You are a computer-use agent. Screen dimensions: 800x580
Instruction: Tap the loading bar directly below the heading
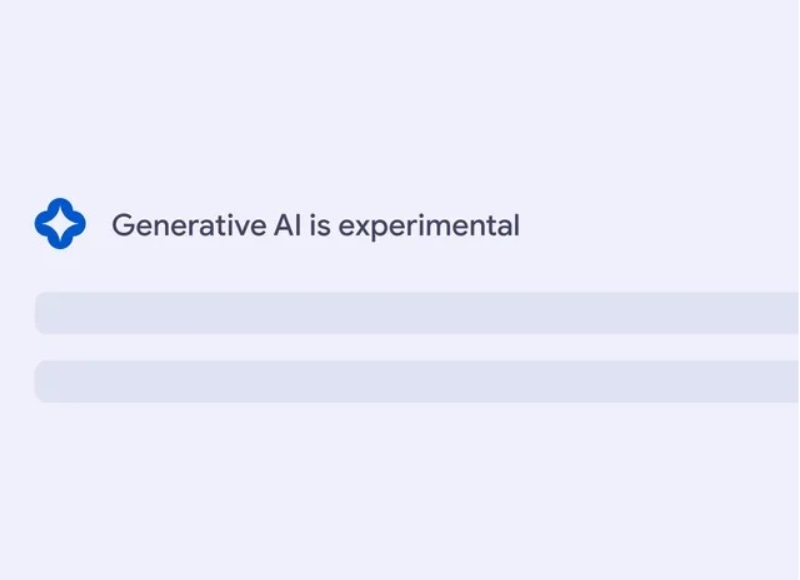(x=417, y=313)
